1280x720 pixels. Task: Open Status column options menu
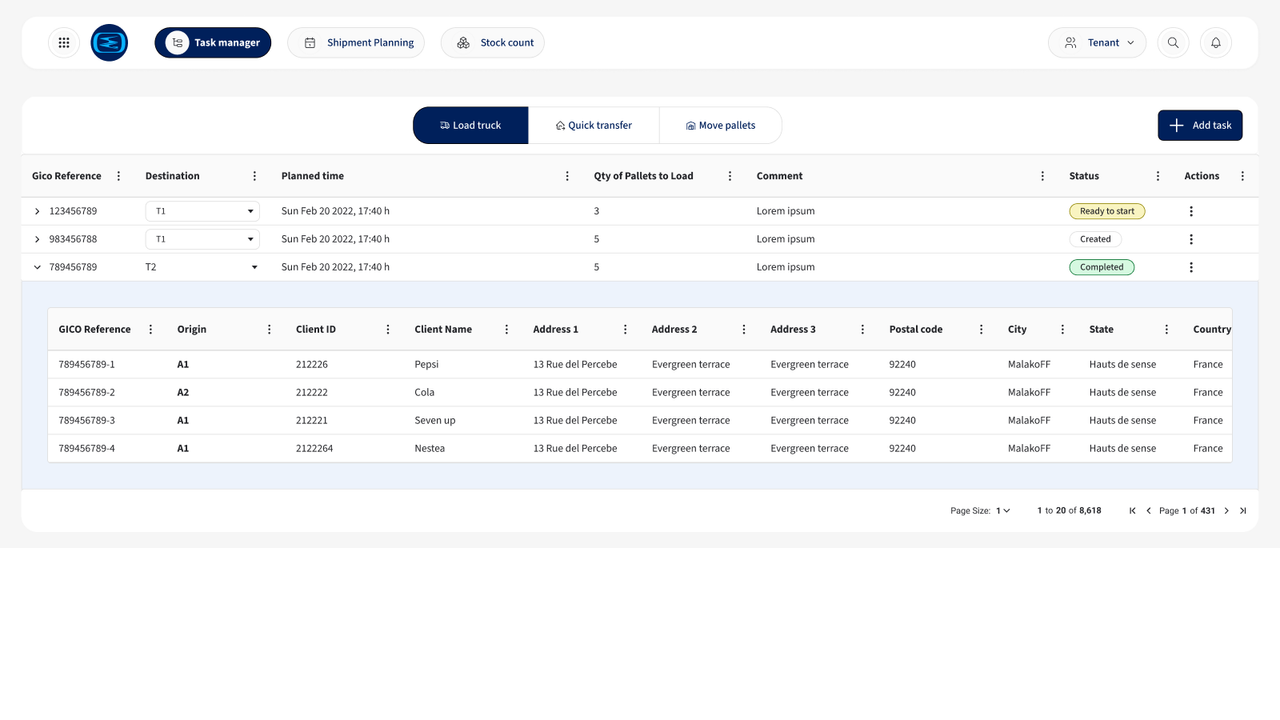coord(1158,176)
